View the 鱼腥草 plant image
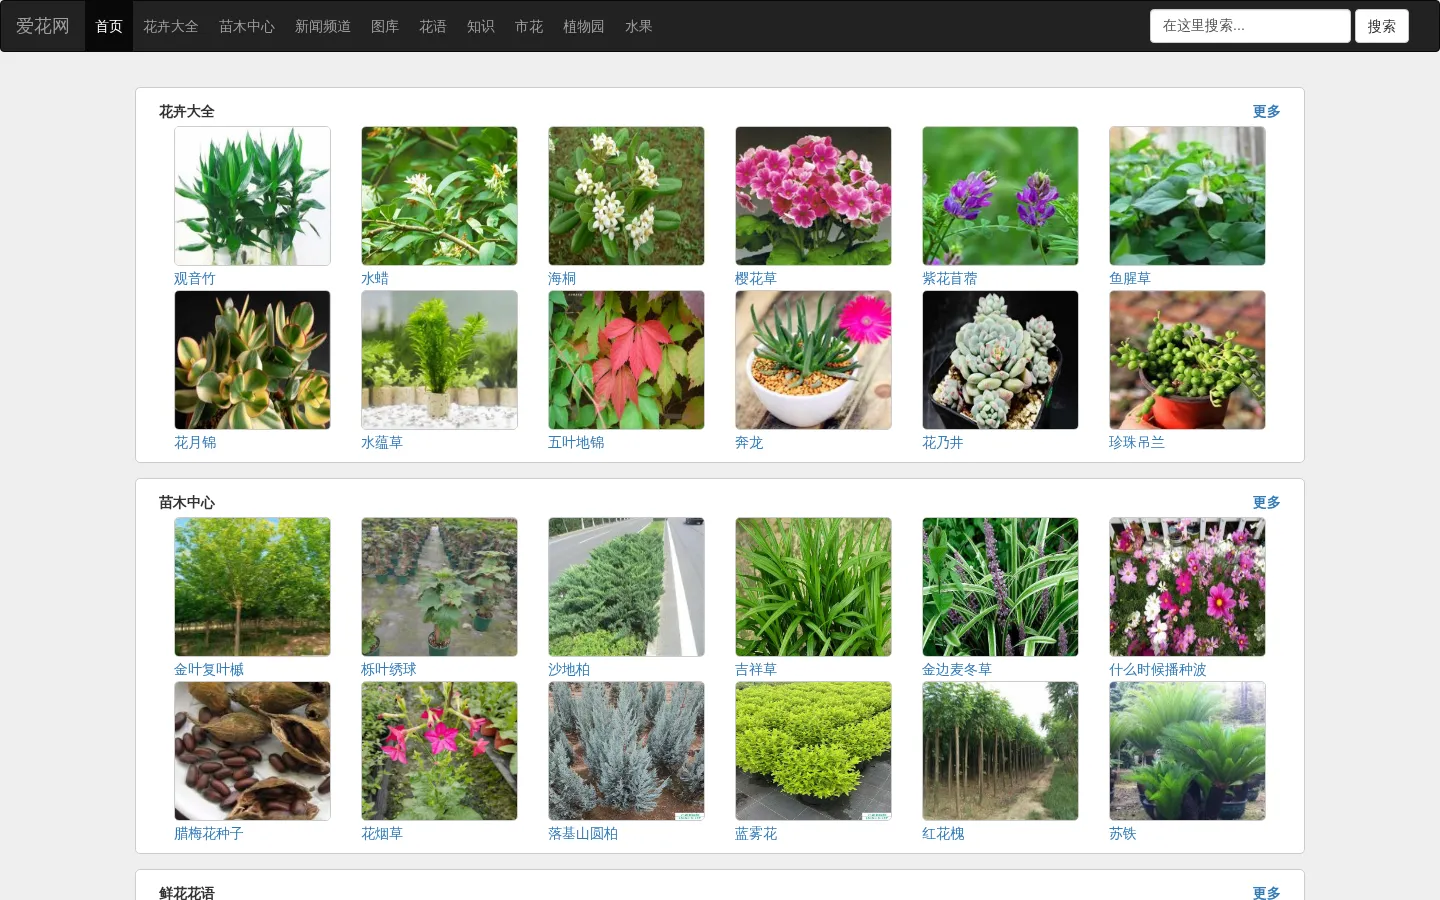1440x900 pixels. [1187, 196]
